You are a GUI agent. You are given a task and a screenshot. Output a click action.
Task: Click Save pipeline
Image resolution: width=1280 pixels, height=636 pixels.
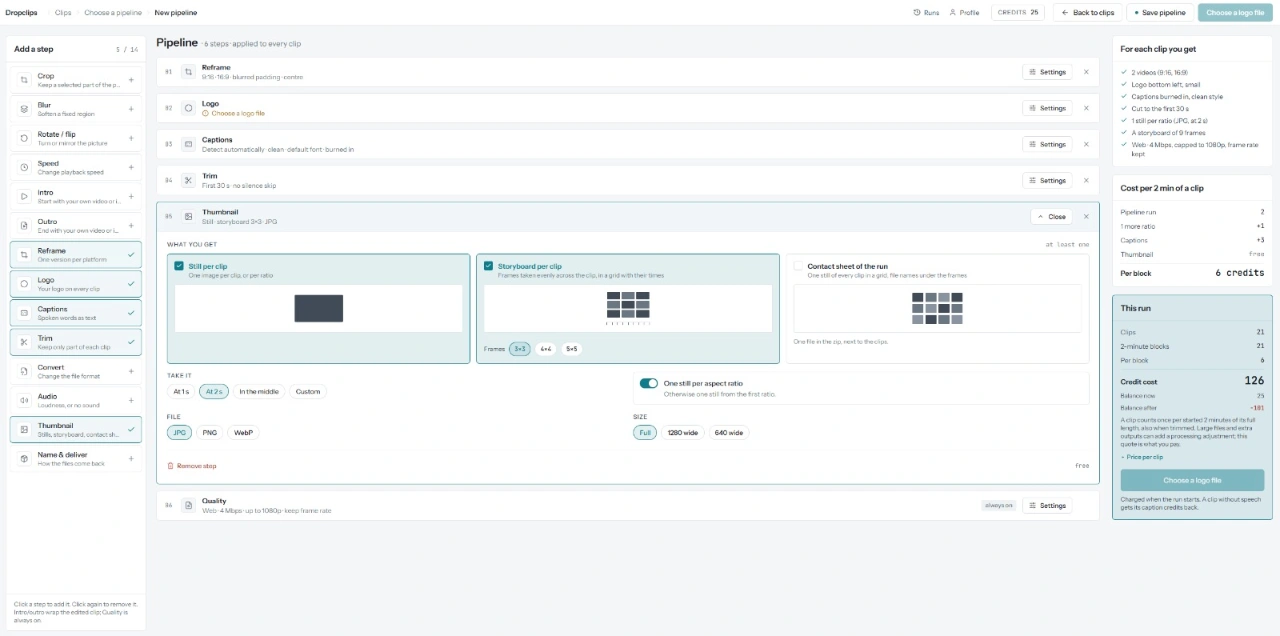[1159, 13]
